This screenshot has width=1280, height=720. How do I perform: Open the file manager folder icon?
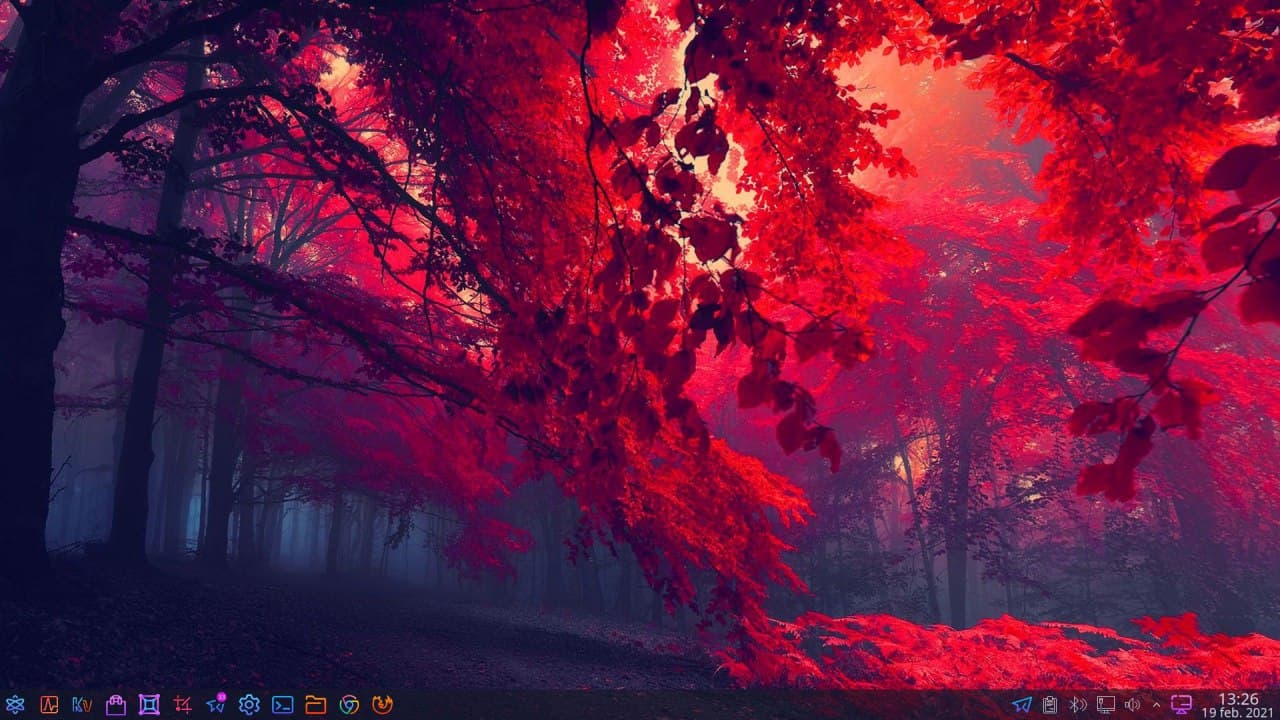[x=316, y=705]
